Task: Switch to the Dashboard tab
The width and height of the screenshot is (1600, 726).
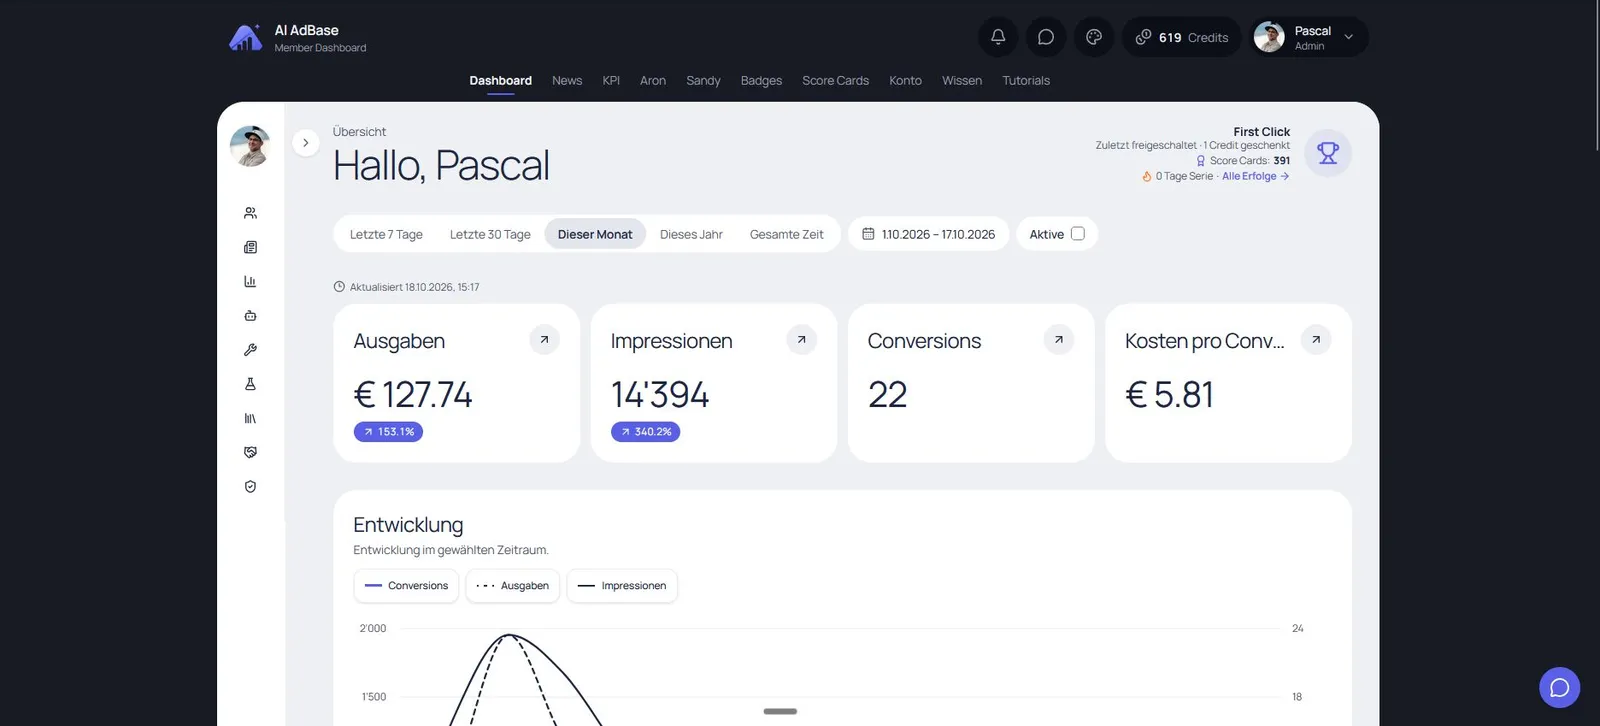Action: pos(501,81)
